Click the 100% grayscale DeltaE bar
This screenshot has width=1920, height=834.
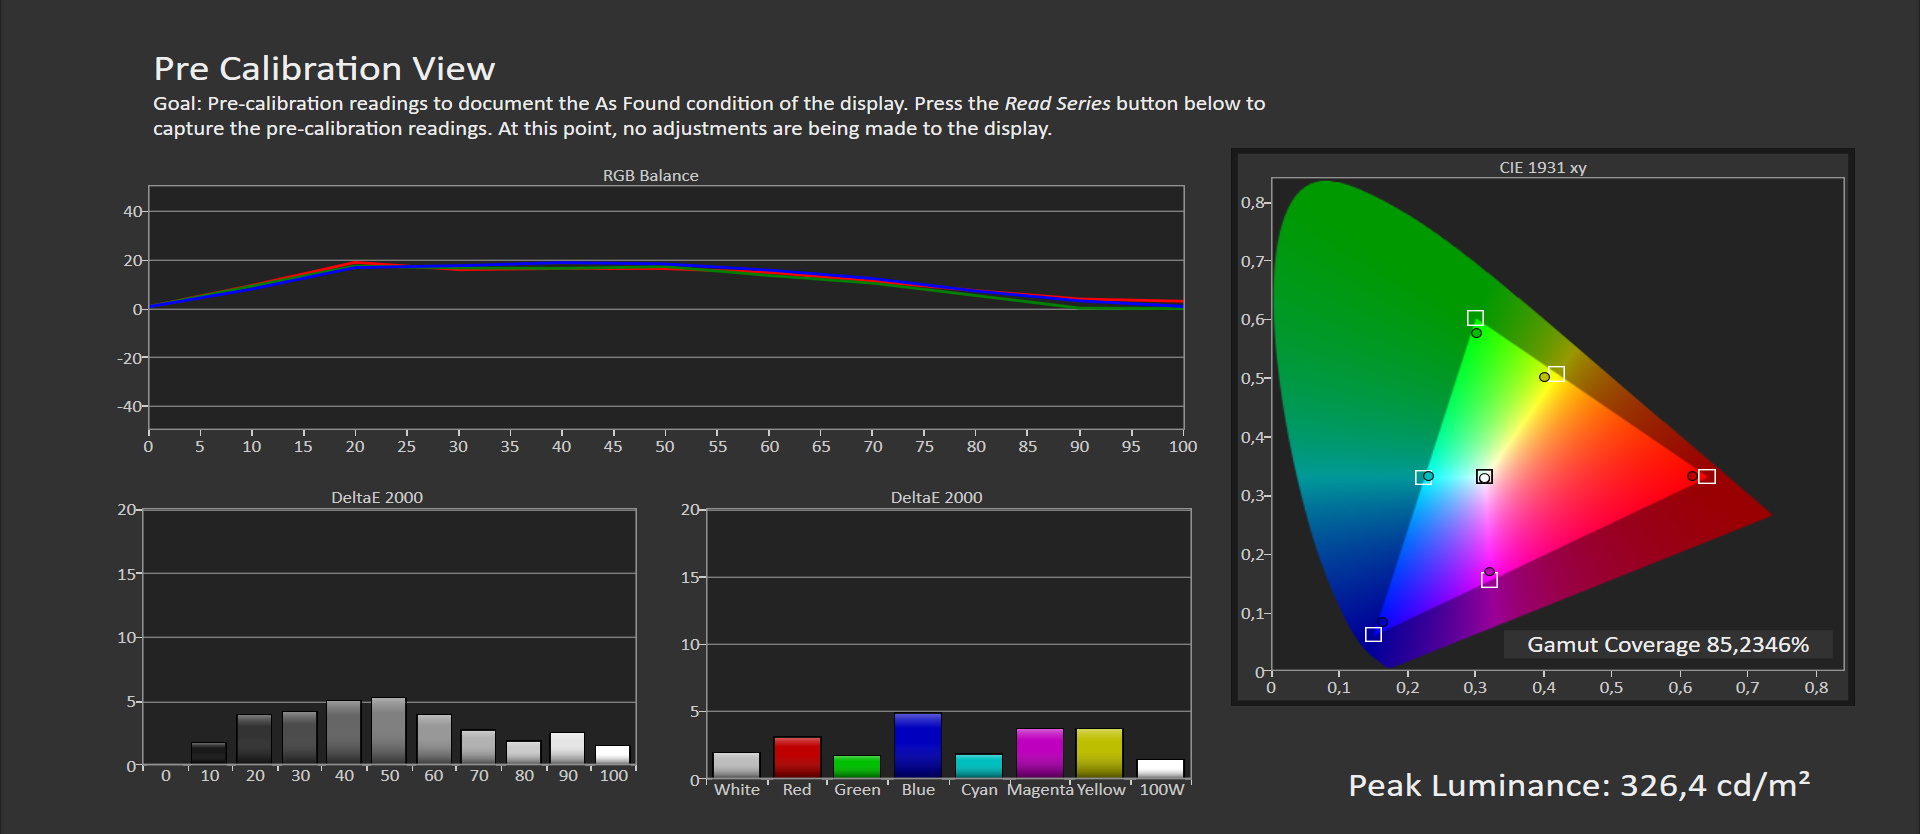coord(613,755)
